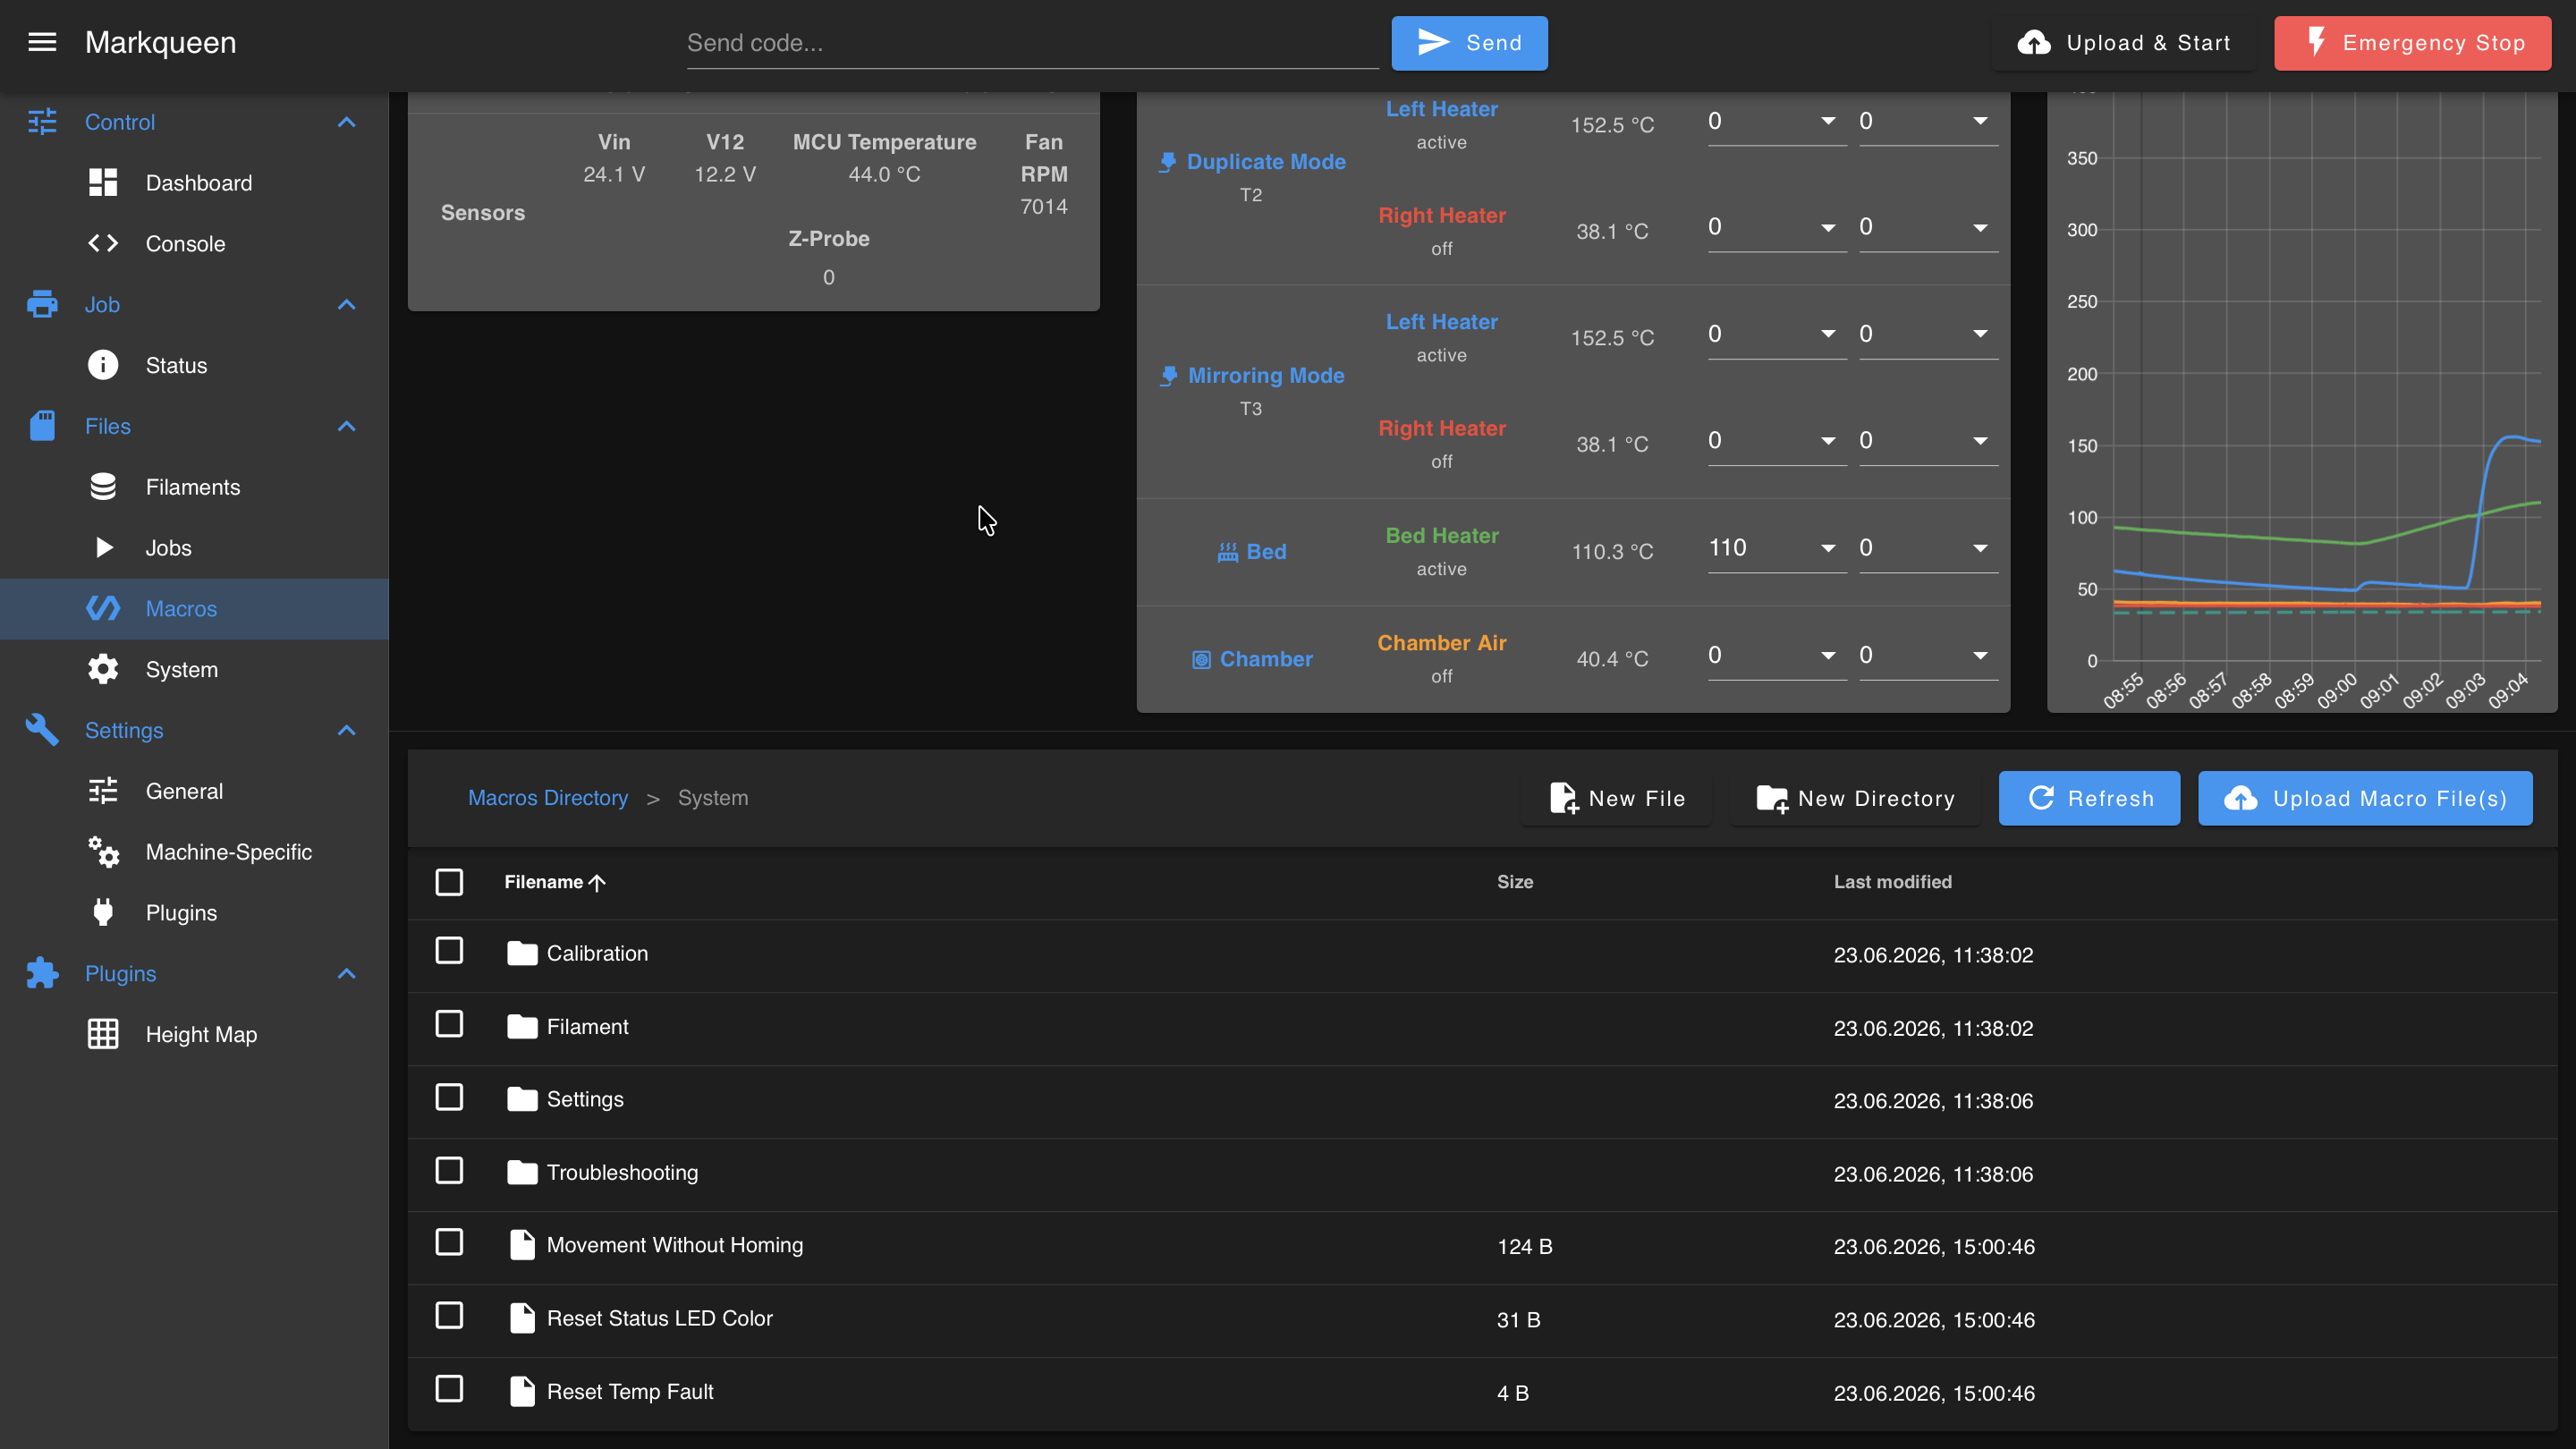
Task: Click the Height Map grid icon
Action: point(103,1034)
